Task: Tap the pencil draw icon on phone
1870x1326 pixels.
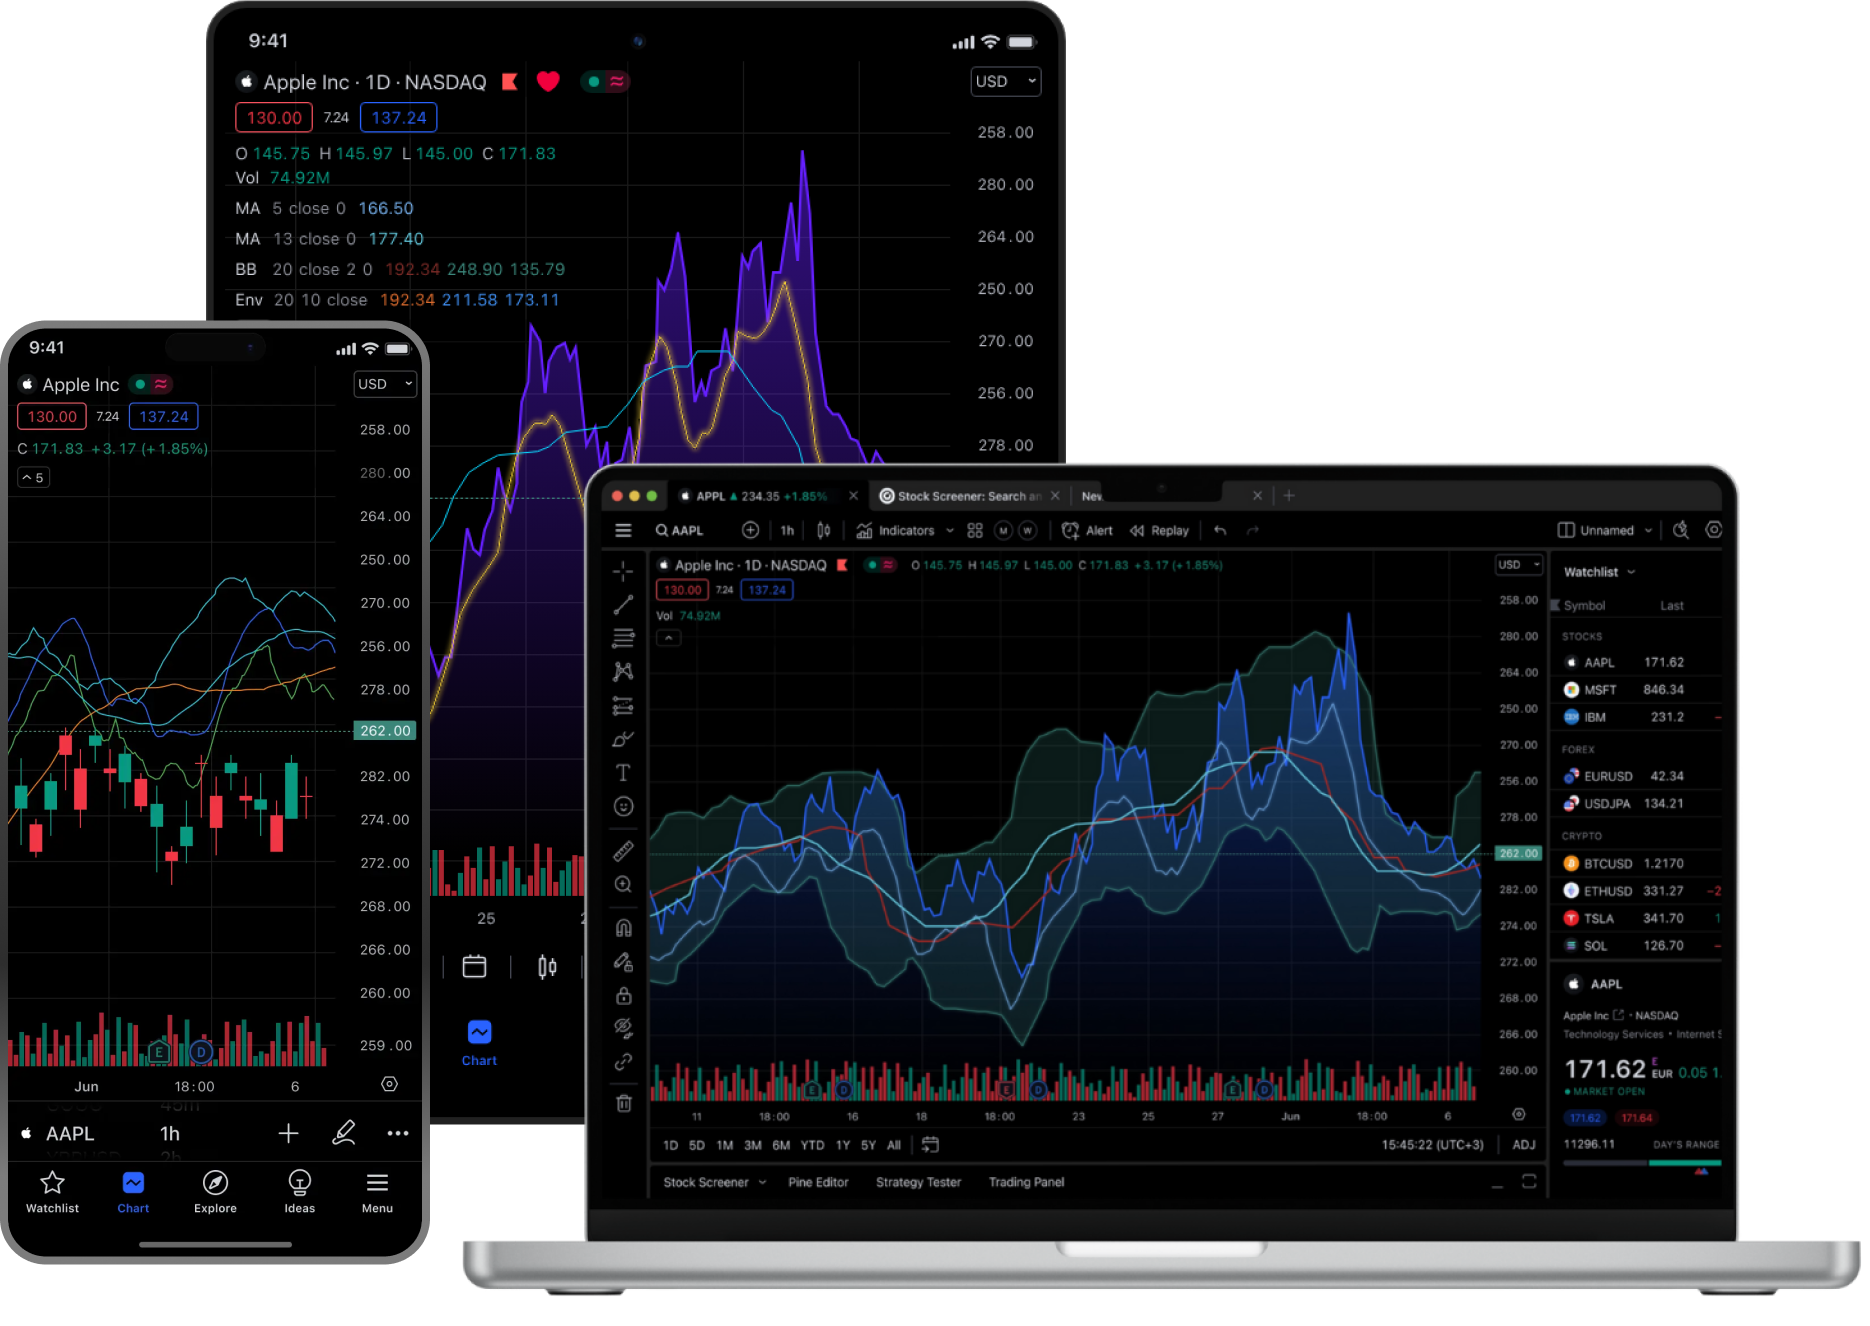Action: pyautogui.click(x=344, y=1133)
